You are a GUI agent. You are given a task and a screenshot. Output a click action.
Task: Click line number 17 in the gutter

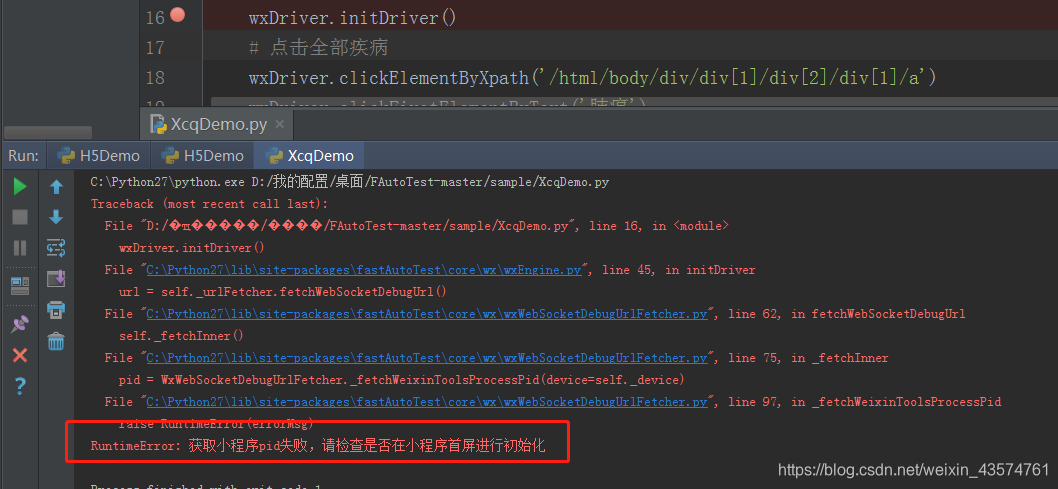point(155,48)
